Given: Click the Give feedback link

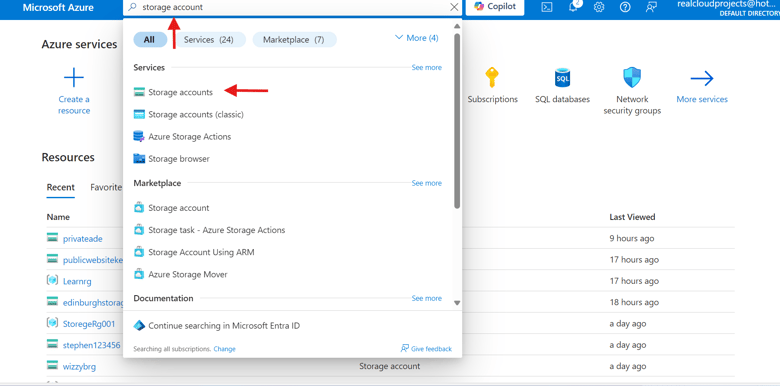Looking at the screenshot, I should [x=426, y=349].
